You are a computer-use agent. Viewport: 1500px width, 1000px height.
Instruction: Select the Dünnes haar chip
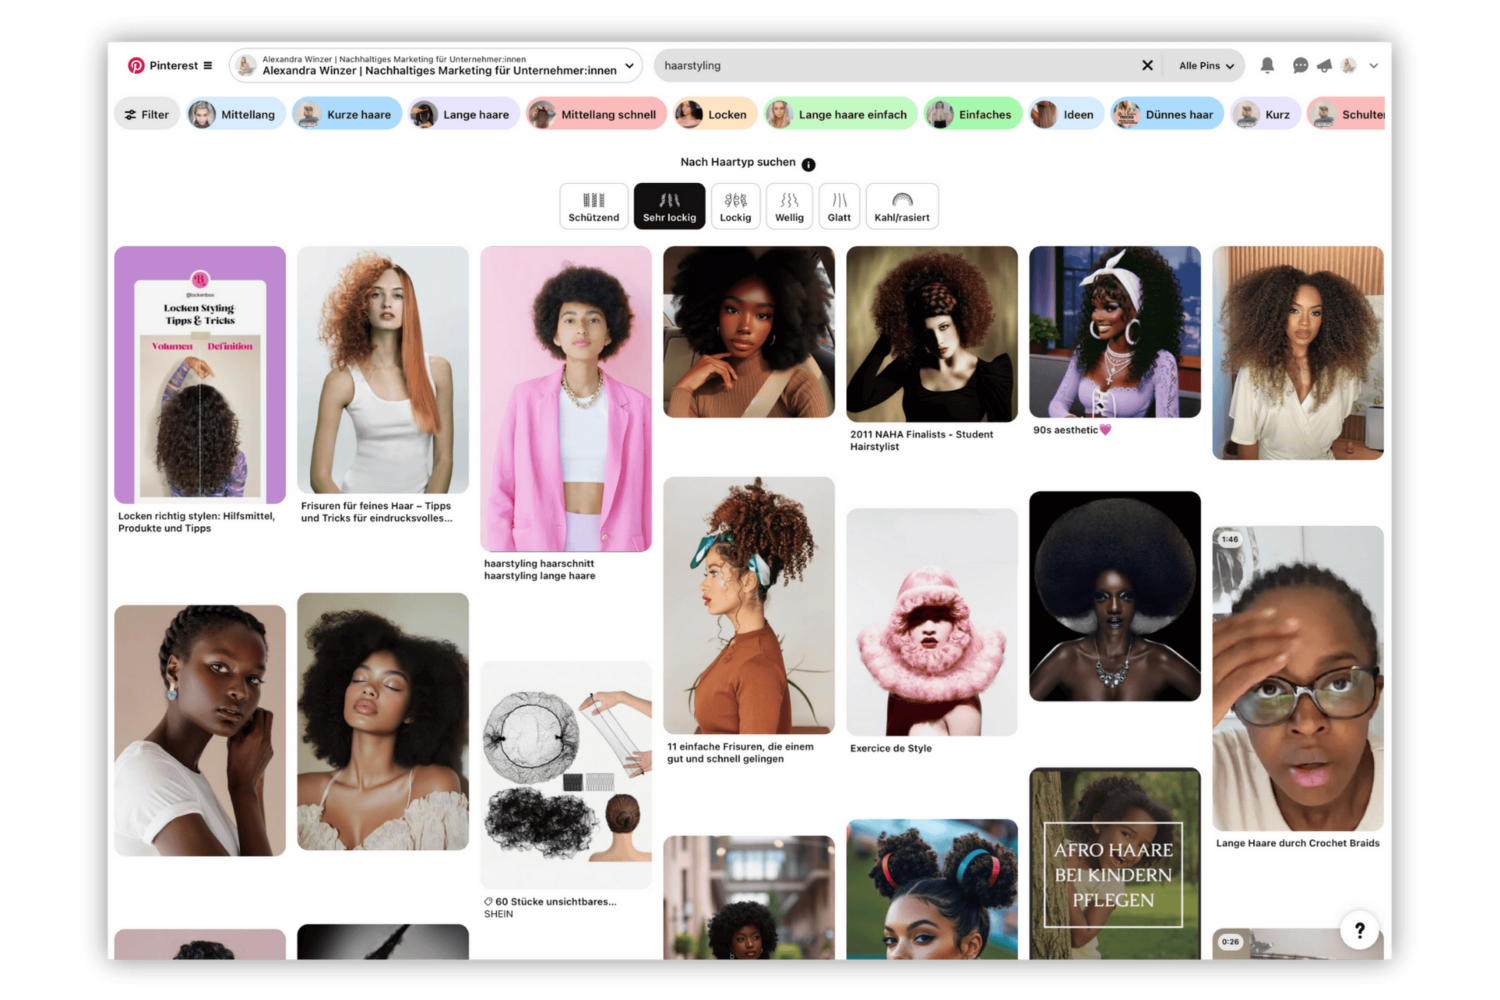tap(1166, 115)
